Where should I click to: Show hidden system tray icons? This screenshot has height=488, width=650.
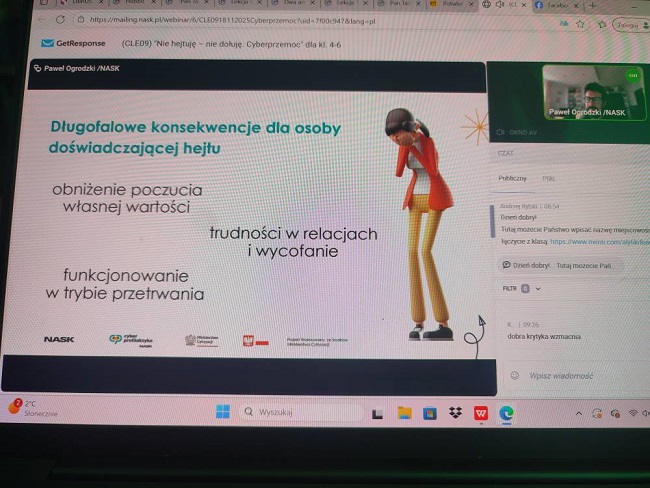pos(578,413)
